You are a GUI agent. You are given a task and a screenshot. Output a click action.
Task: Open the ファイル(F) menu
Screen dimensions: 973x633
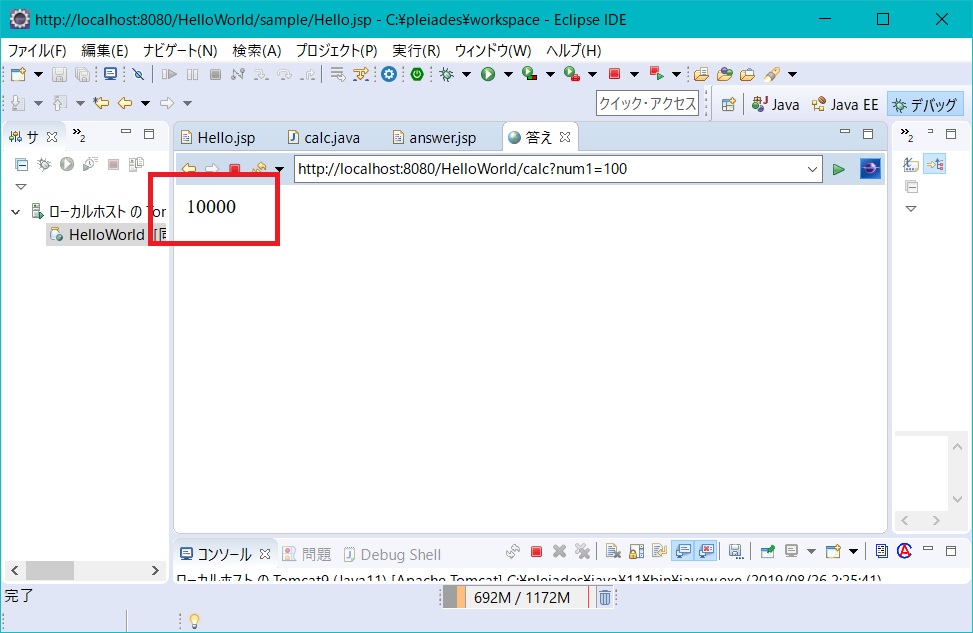click(x=37, y=50)
